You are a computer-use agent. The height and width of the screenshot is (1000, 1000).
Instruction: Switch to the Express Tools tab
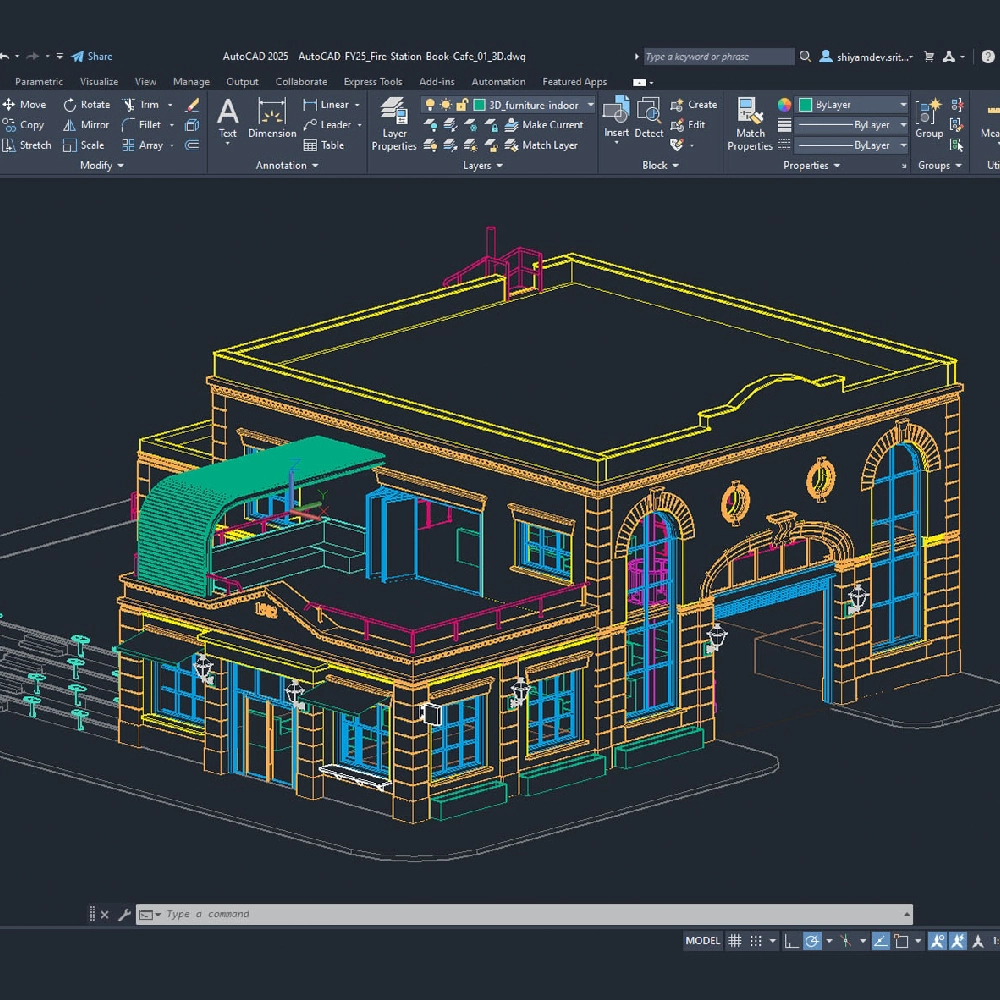372,82
